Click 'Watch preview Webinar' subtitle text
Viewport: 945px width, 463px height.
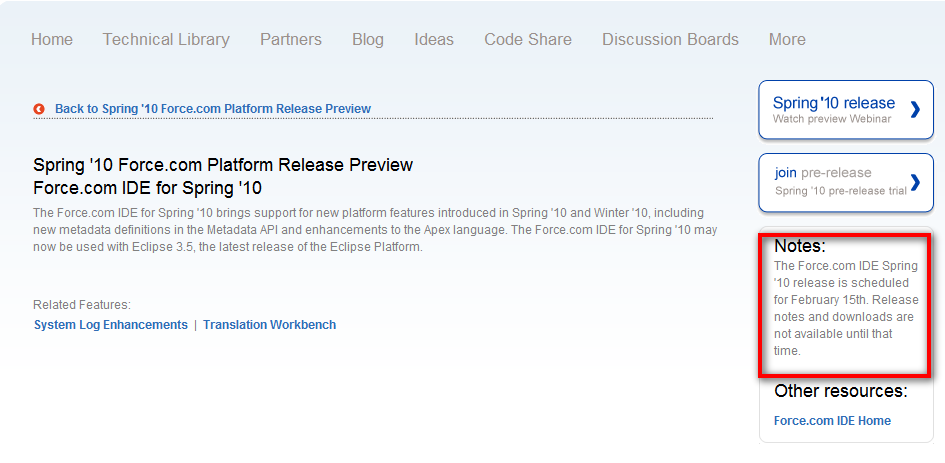(x=832, y=119)
